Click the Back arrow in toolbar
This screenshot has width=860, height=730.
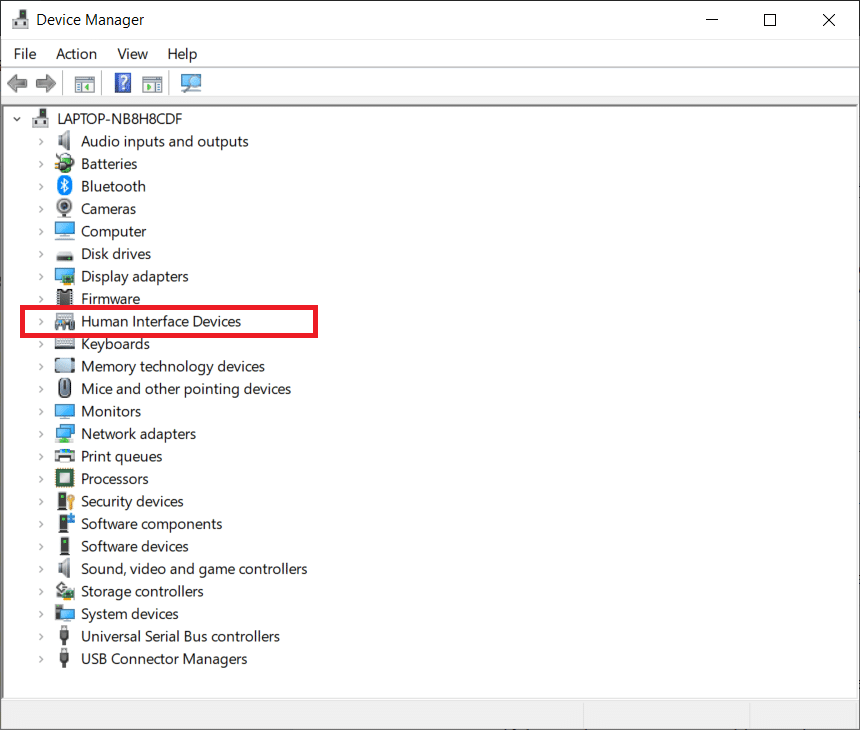[x=17, y=83]
